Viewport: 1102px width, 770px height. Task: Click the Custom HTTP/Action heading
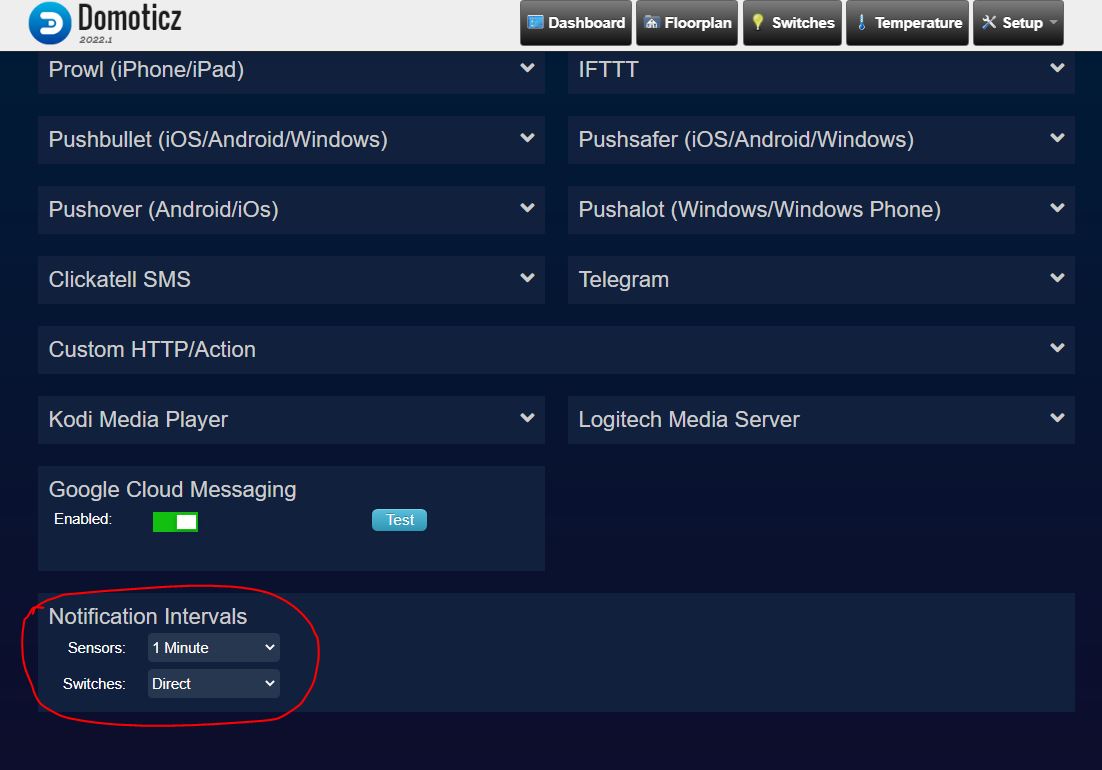(152, 349)
